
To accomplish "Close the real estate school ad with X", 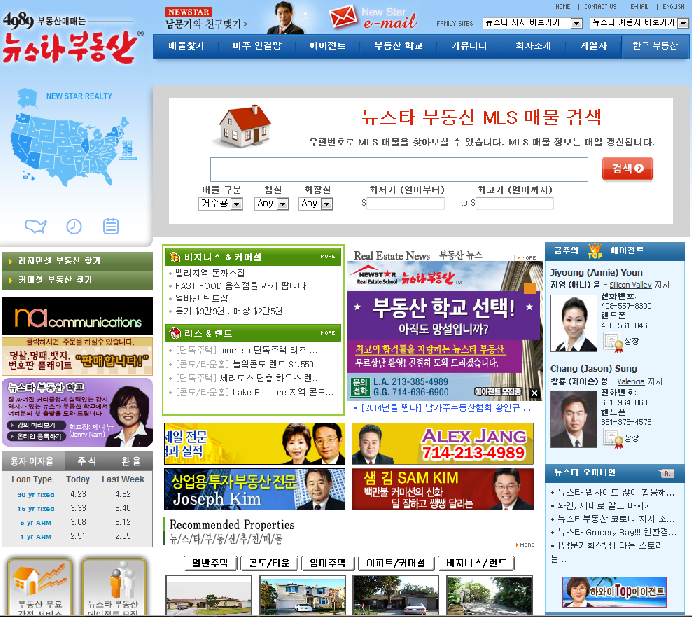I will [534, 393].
